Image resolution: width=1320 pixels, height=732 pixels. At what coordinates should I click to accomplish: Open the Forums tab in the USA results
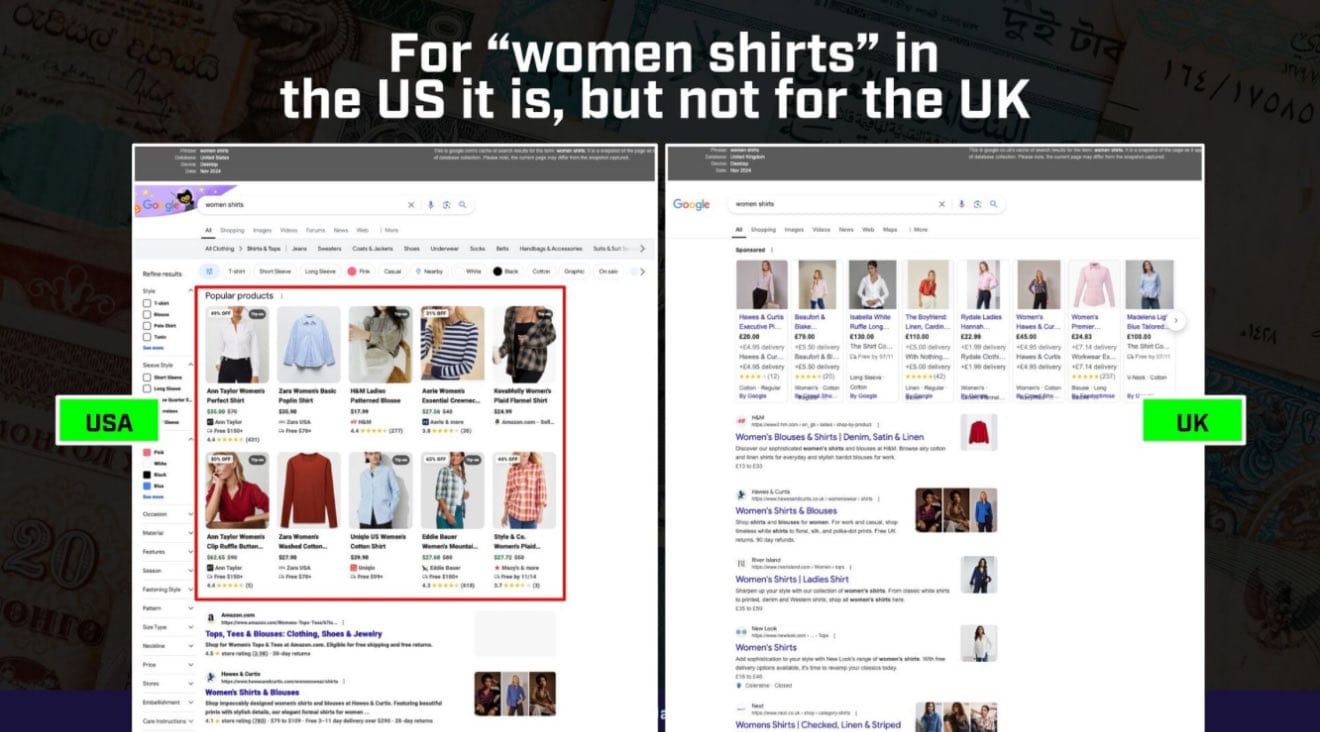tap(315, 230)
